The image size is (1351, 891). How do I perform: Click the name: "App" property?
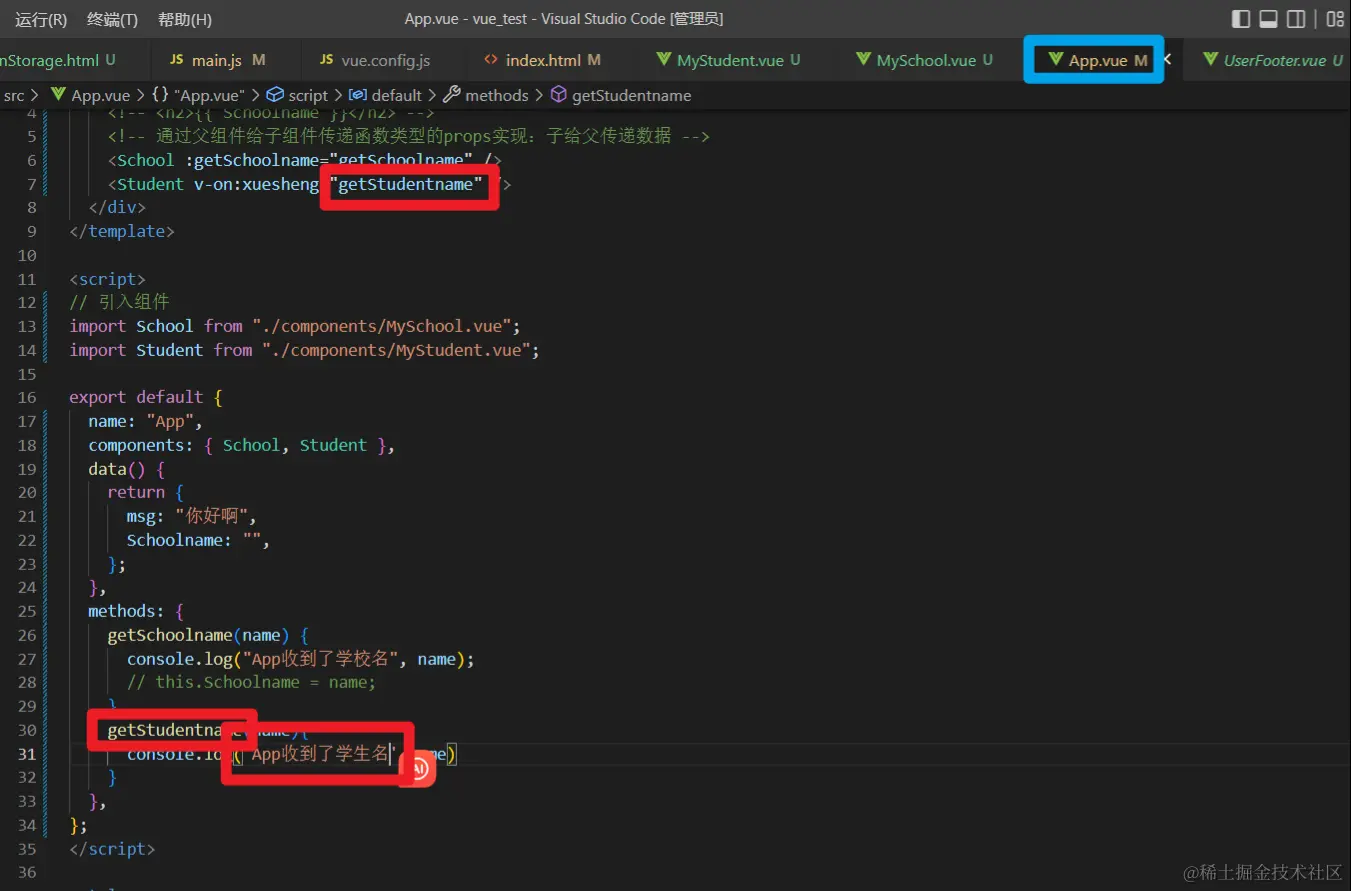[145, 421]
